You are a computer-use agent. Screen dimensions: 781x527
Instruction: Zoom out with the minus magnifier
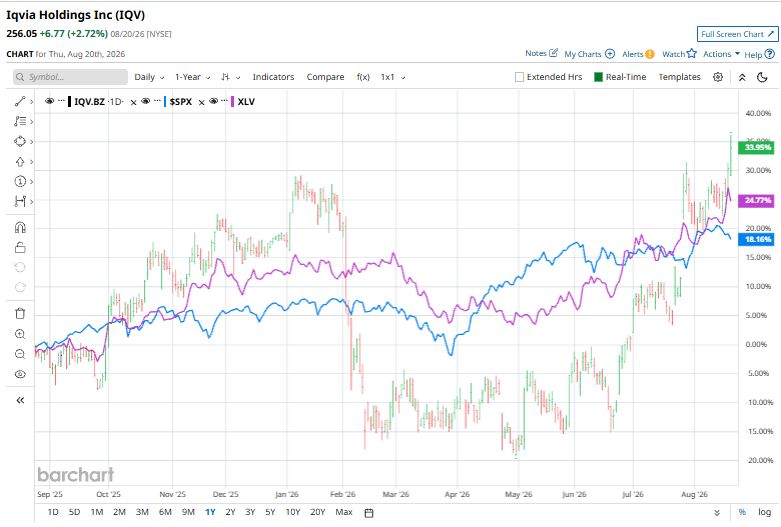[x=20, y=354]
